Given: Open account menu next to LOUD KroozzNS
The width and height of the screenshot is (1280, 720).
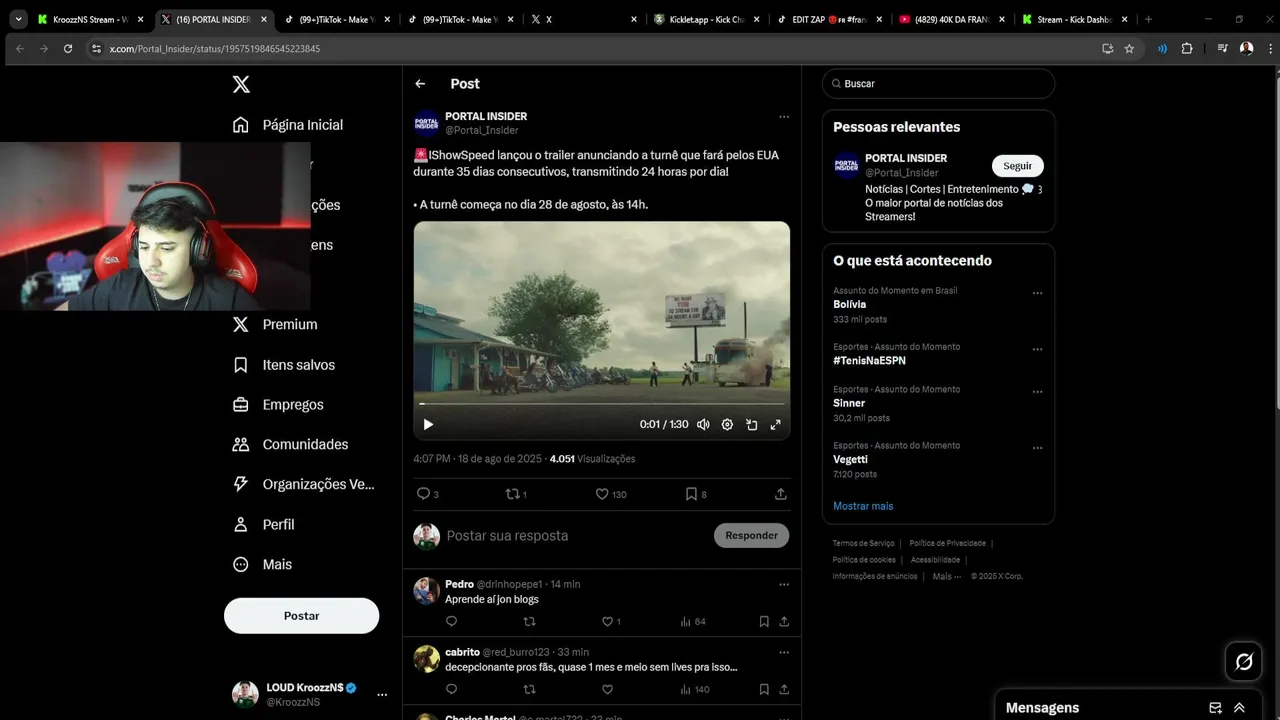Looking at the screenshot, I should click(381, 694).
